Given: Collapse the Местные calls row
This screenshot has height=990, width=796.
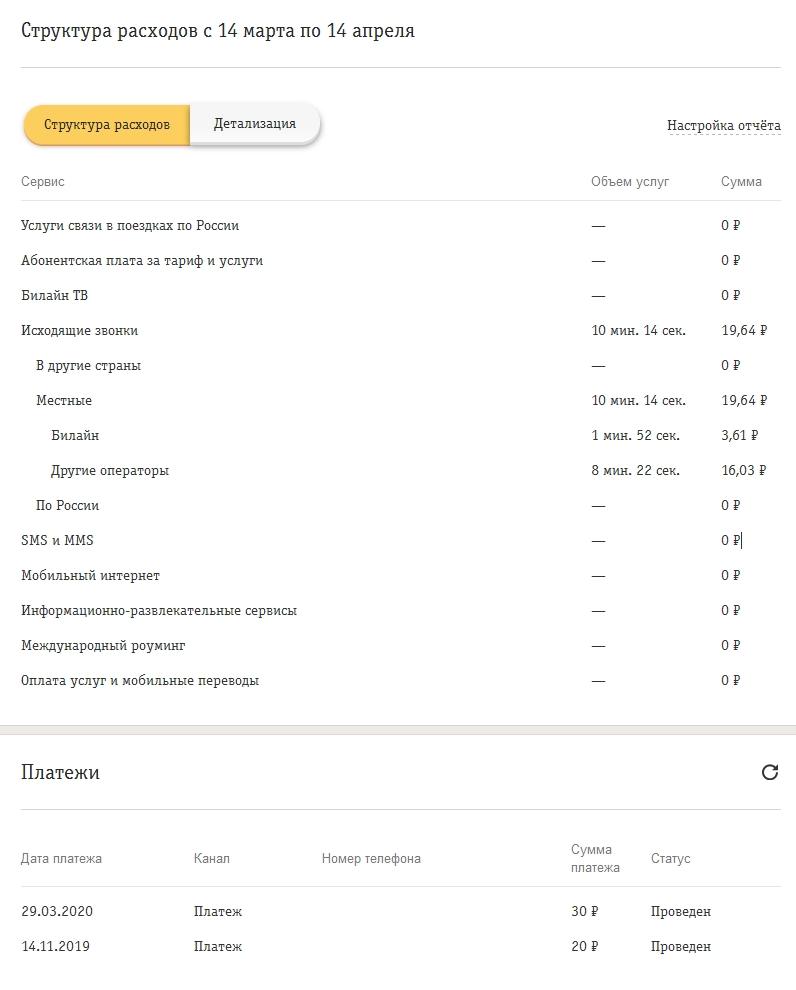Looking at the screenshot, I should point(401,400).
